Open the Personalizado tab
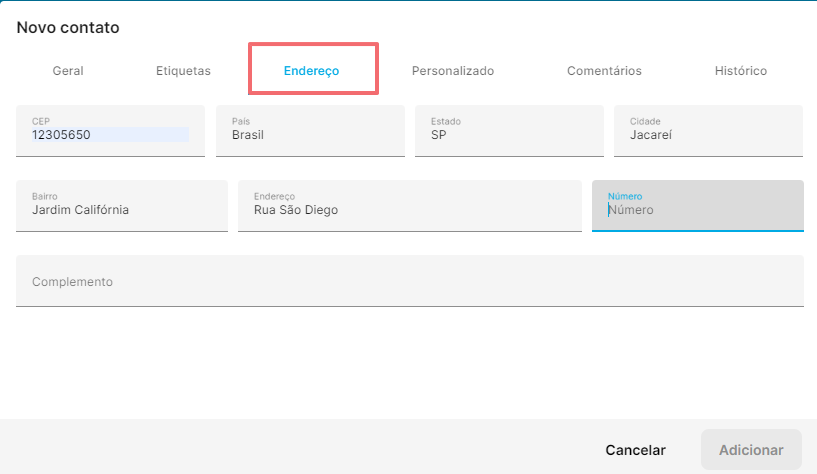Viewport: 817px width, 474px height. [x=453, y=71]
